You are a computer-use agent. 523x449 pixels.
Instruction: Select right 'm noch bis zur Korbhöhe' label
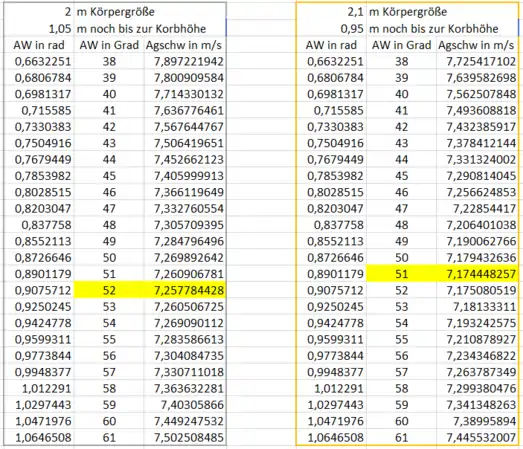pos(434,29)
